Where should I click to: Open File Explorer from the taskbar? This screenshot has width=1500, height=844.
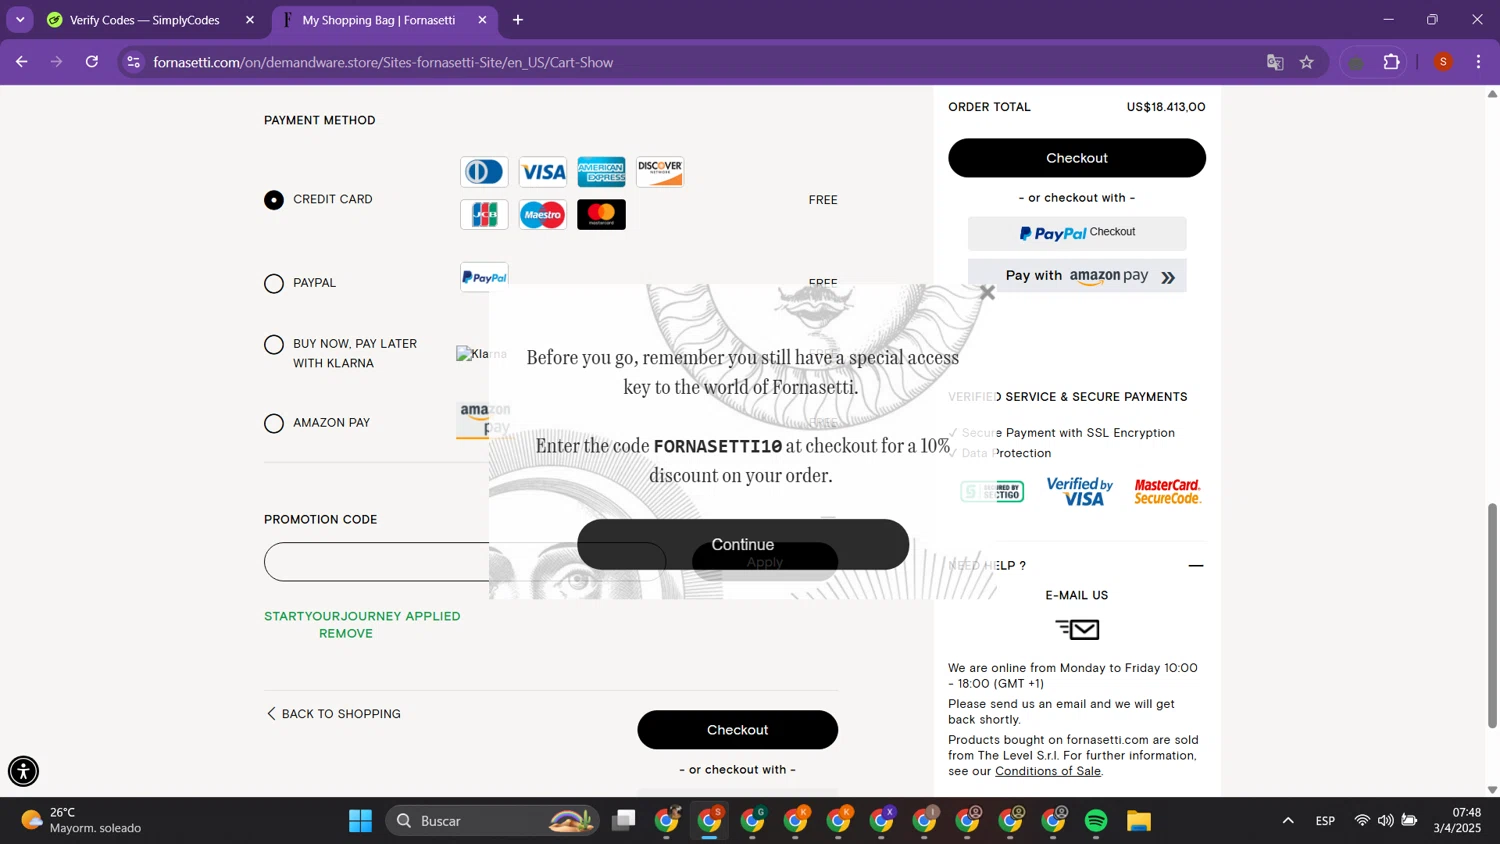(x=1139, y=821)
